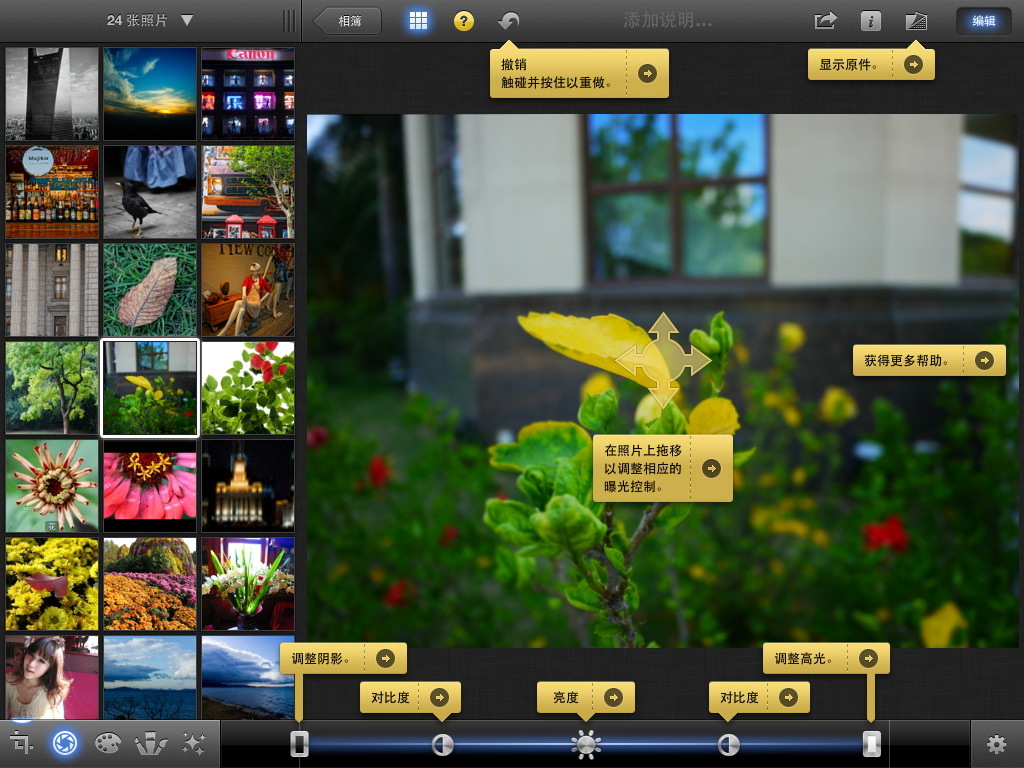Open the Color palette tool
Screen dimensions: 1024x768
tap(106, 744)
